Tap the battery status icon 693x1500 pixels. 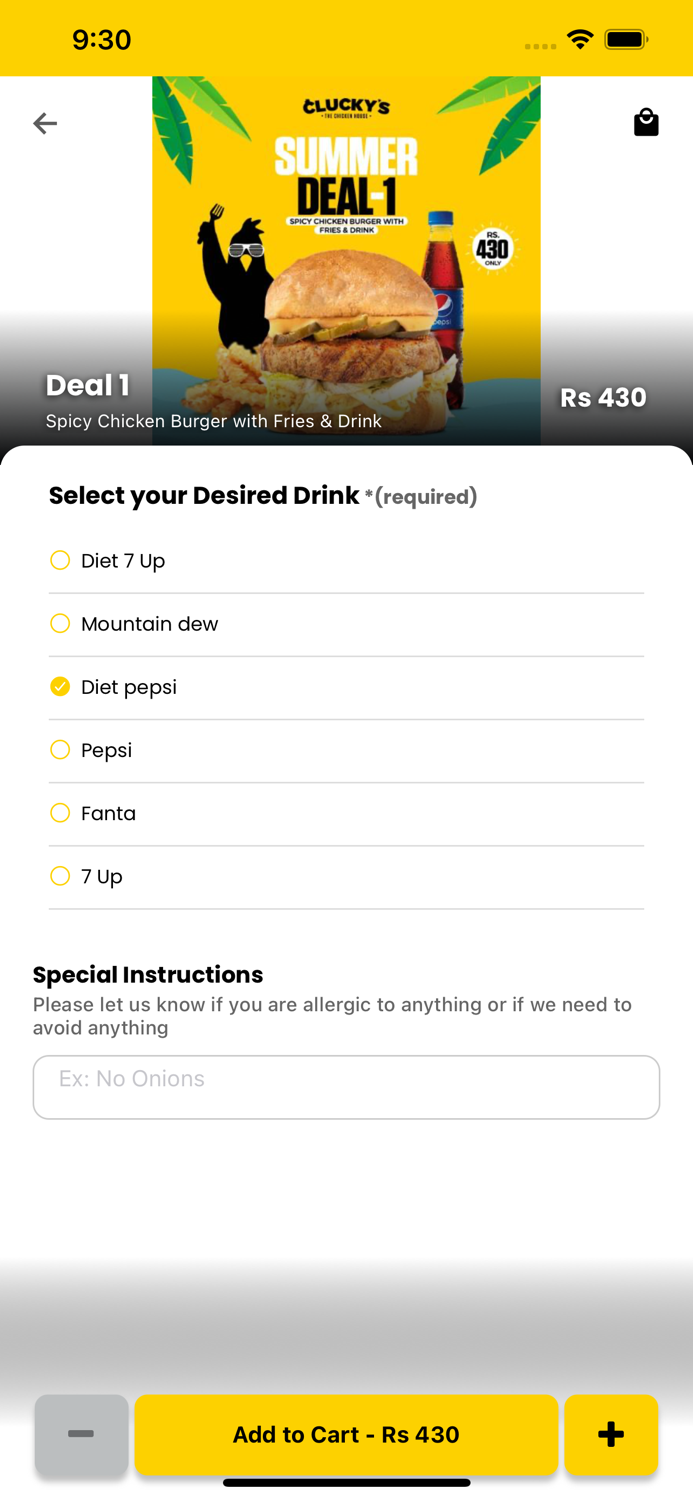coord(627,40)
